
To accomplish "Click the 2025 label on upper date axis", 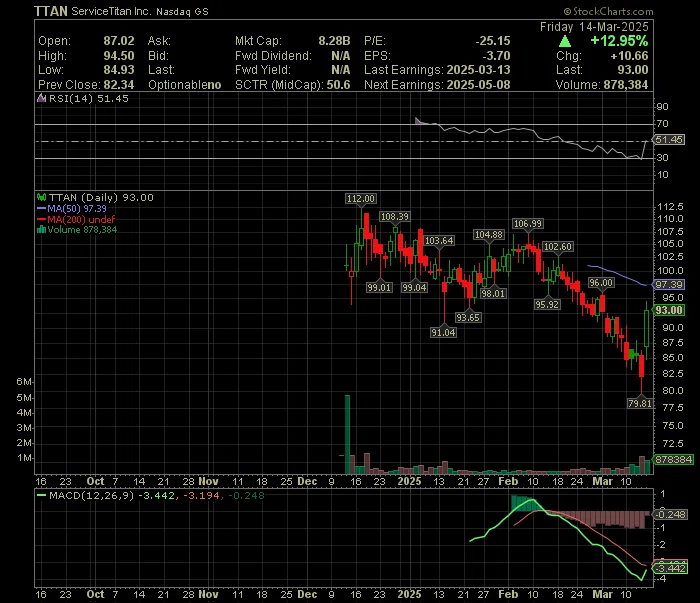I will coord(409,481).
